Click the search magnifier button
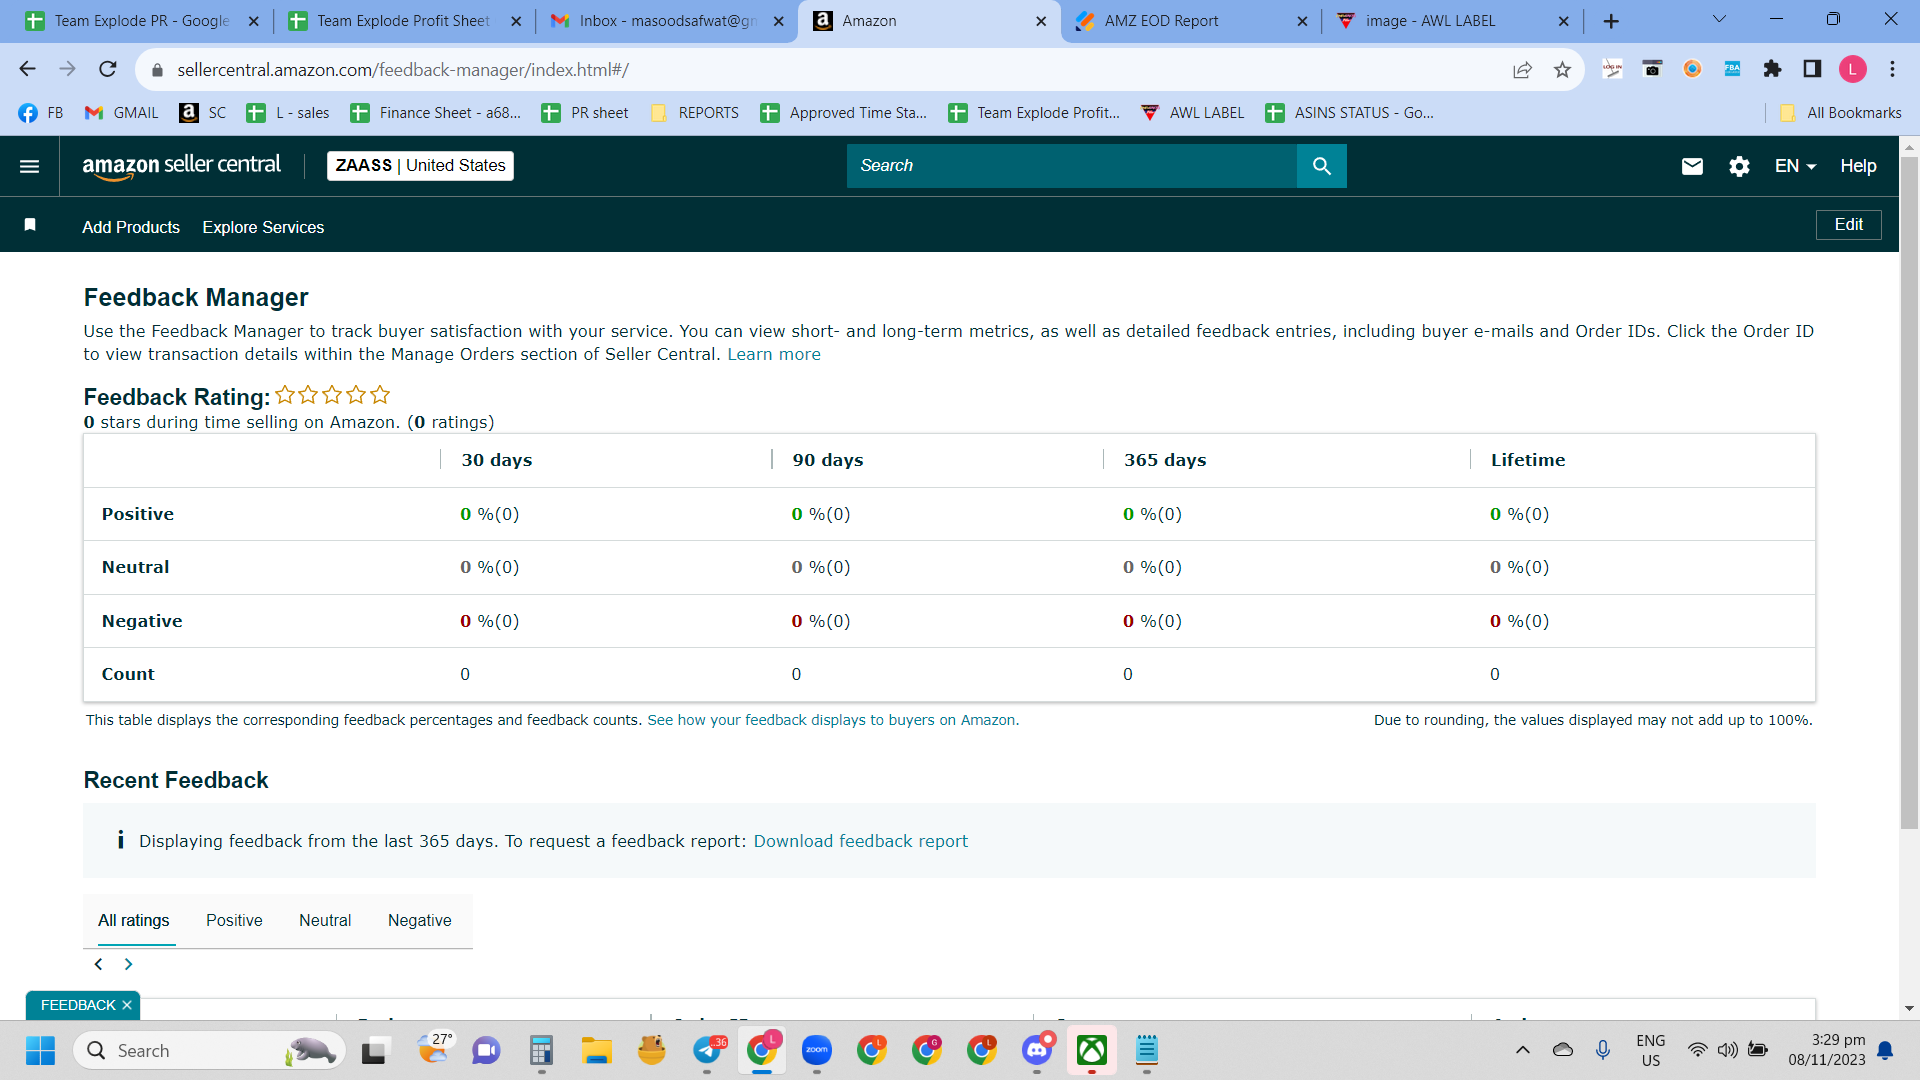This screenshot has width=1920, height=1080. pyautogui.click(x=1321, y=166)
